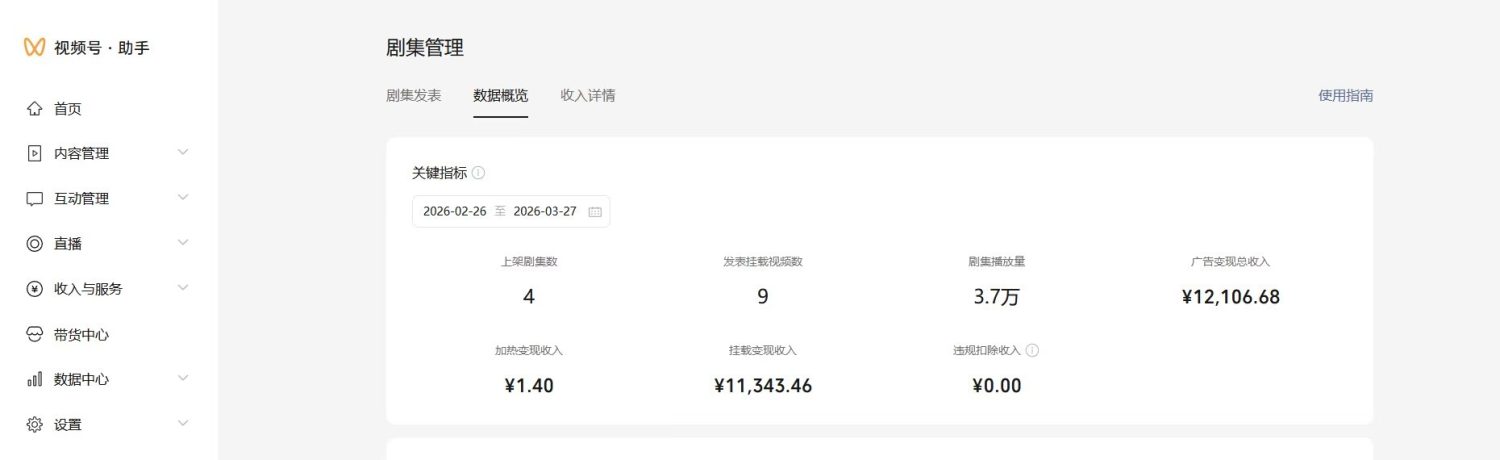Click the 视频号 · 助手 title text
Screen dimensions: 1500x460
(x=102, y=47)
